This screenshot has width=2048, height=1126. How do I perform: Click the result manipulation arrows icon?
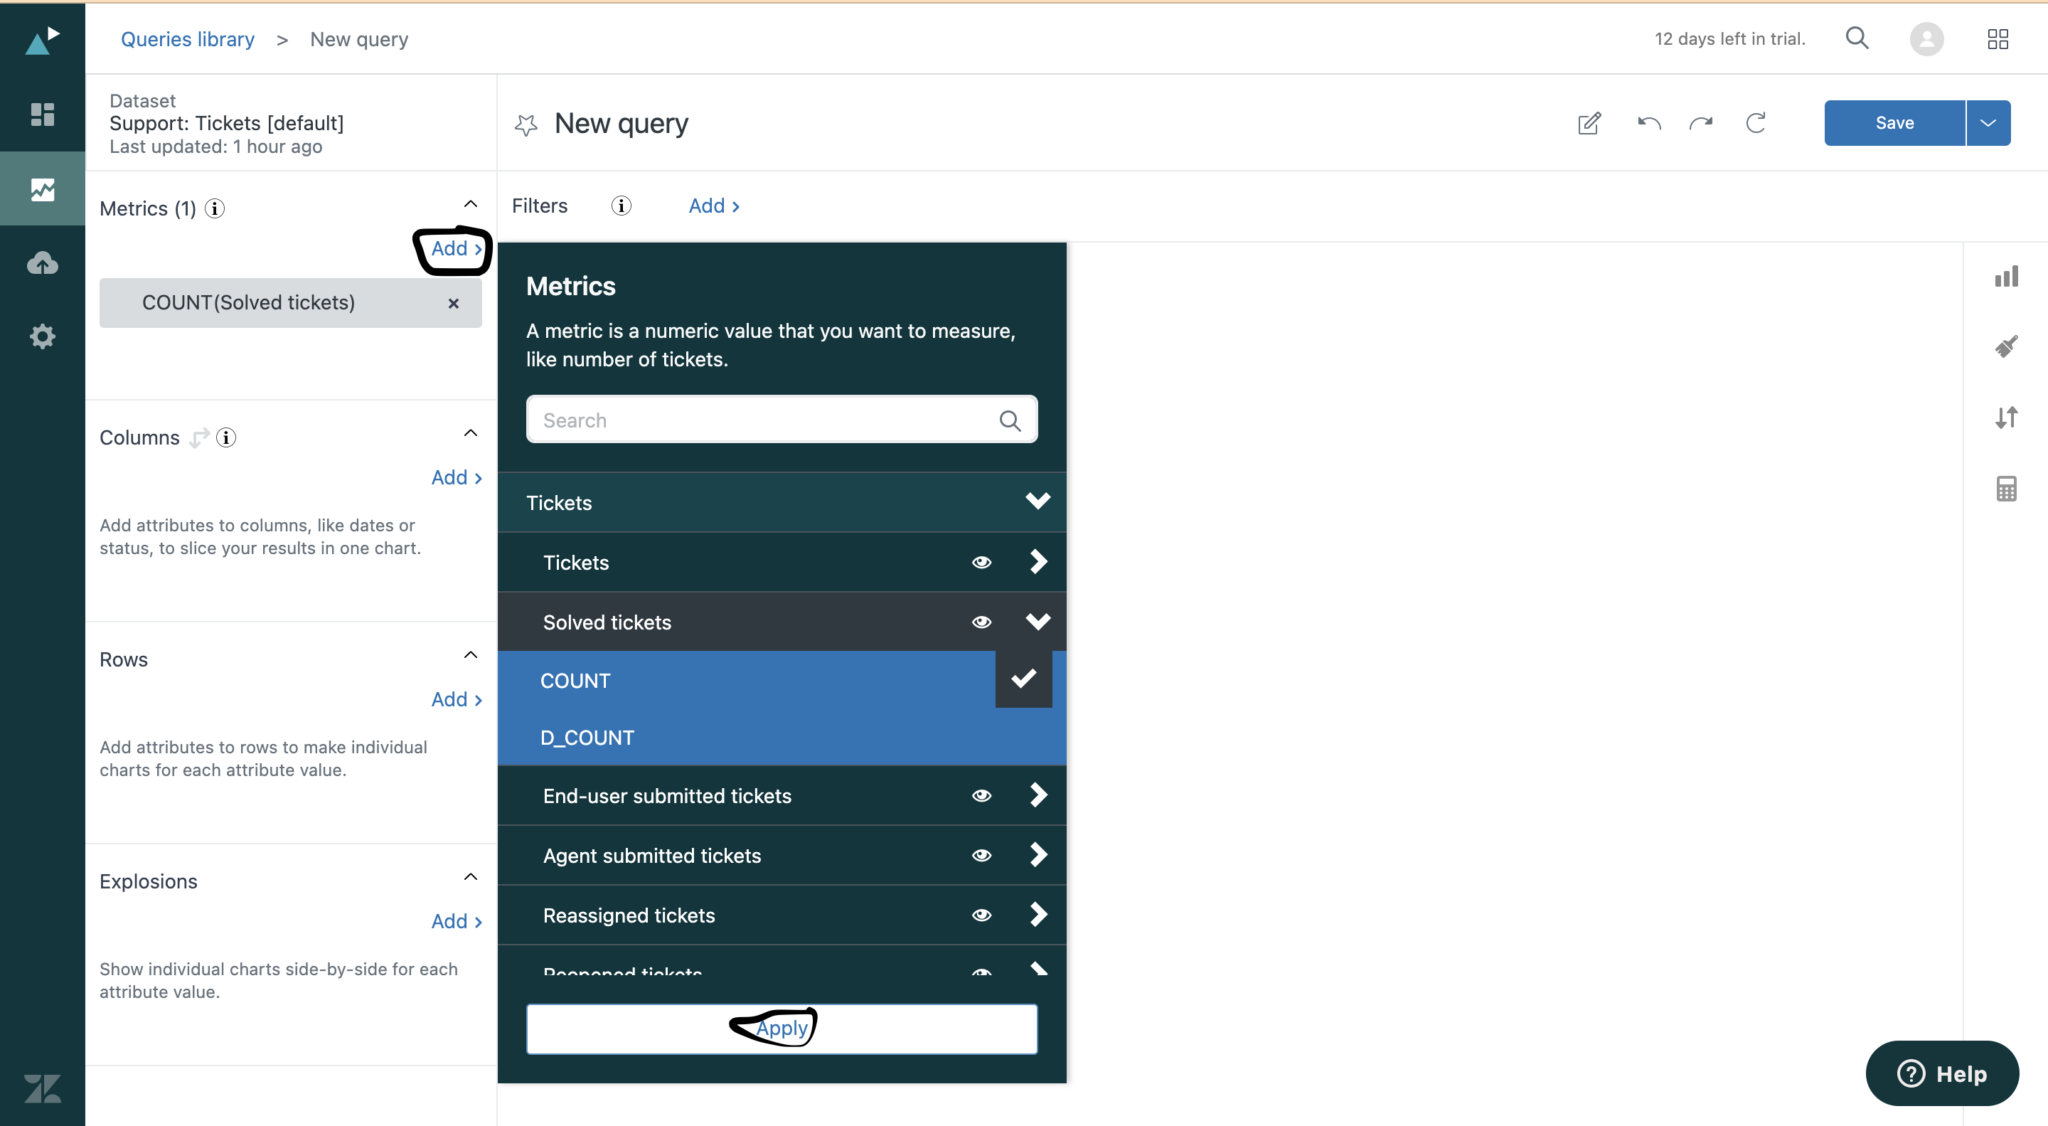pyautogui.click(x=2006, y=417)
